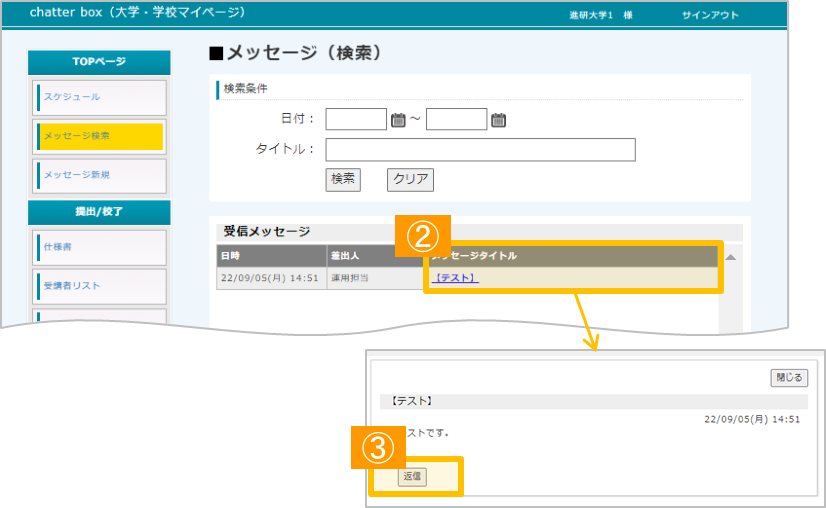Click サインアウト to sign out
This screenshot has width=826, height=508.
(710, 16)
